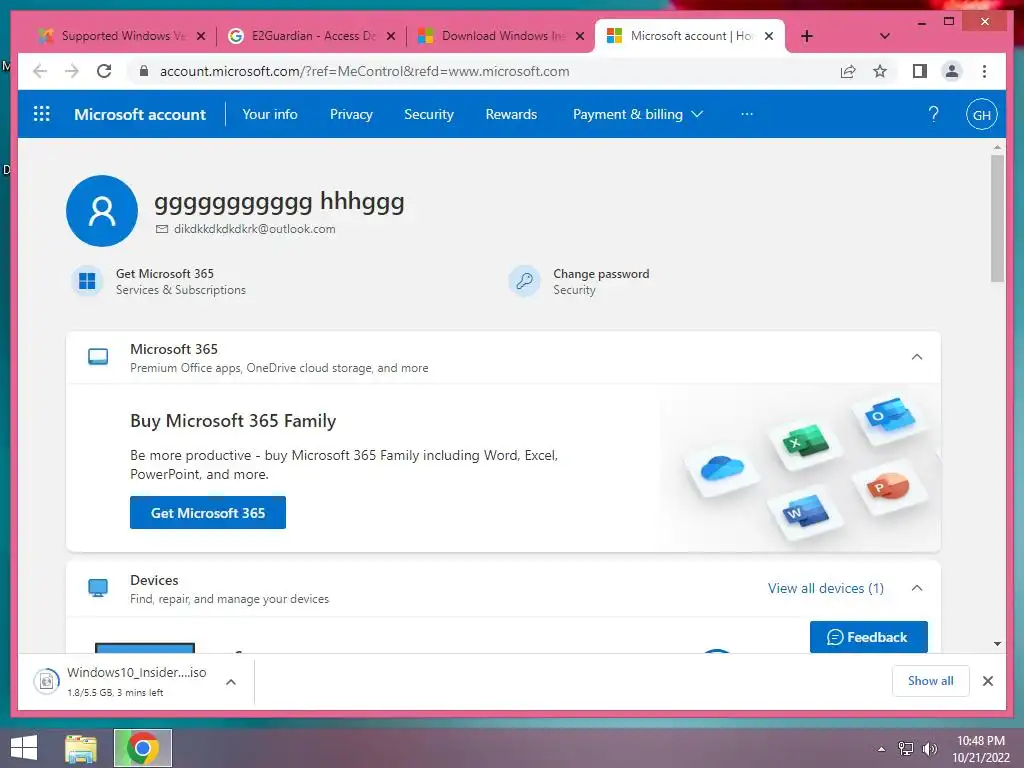Share this page via address bar icon

pyautogui.click(x=848, y=71)
